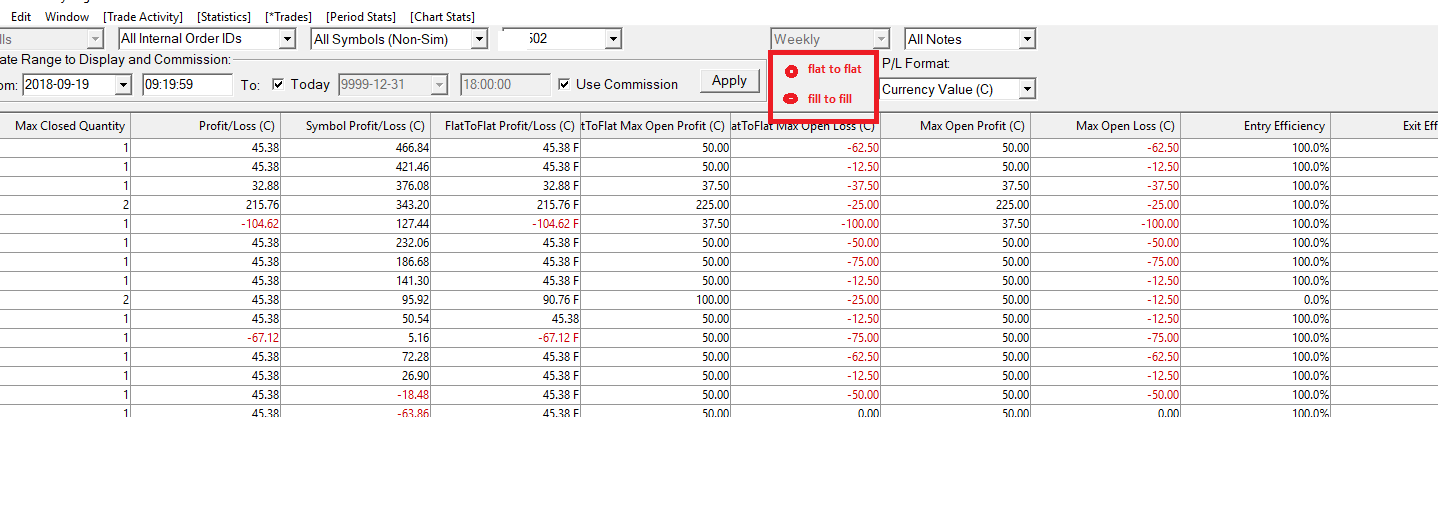Click the Max Open Profit (C) column header
The height and width of the screenshot is (526, 1438).
955,126
